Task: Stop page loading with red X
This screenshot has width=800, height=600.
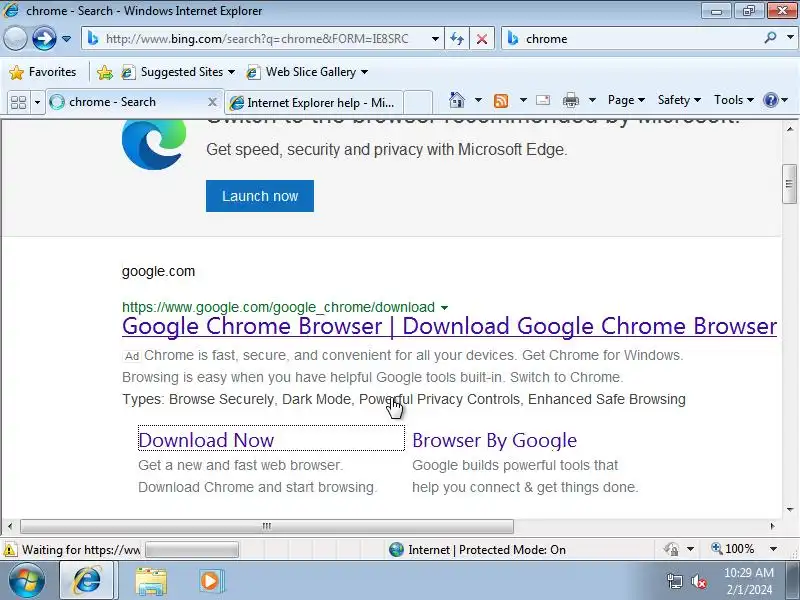Action: pos(481,39)
